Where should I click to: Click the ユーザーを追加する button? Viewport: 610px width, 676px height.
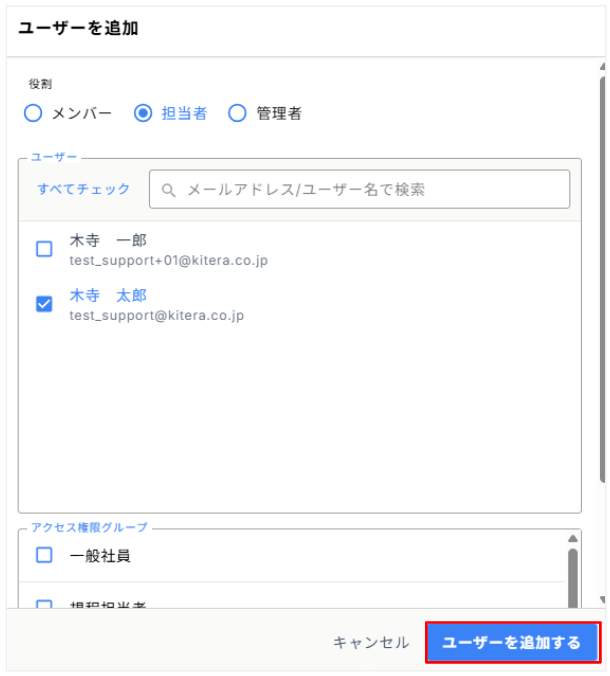[x=512, y=642]
